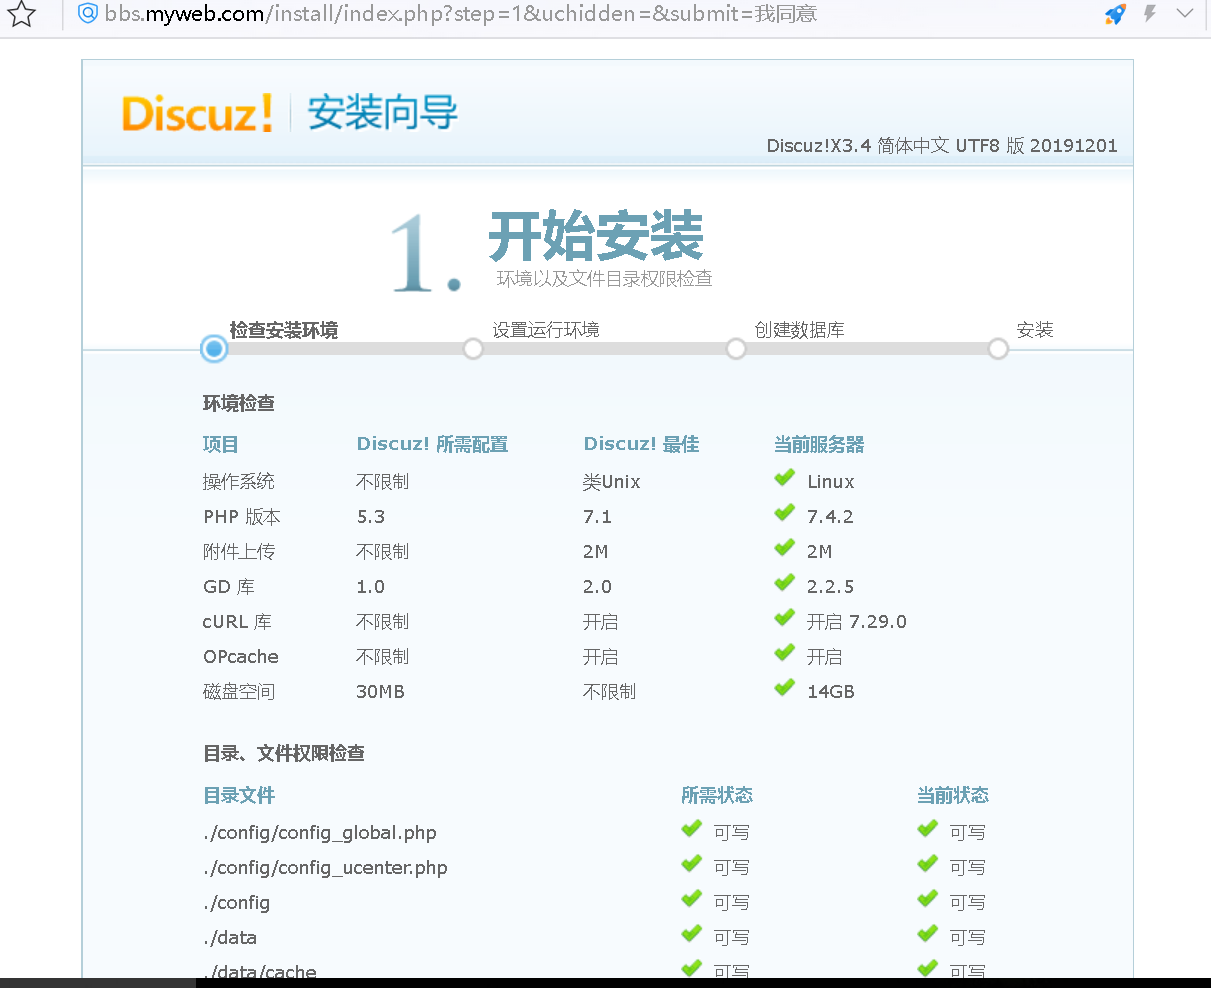The width and height of the screenshot is (1211, 988).
Task: Click config_ucenter.php current status check
Action: 928,864
